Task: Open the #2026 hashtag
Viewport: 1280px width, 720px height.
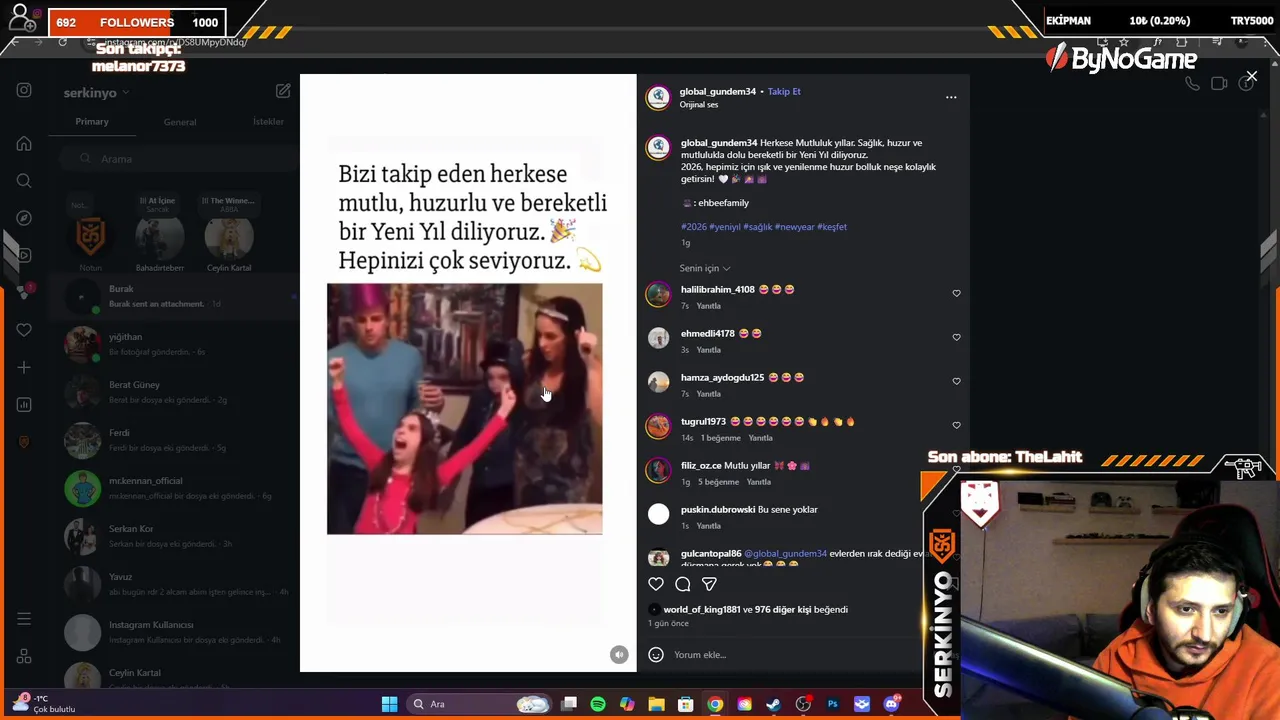Action: (x=694, y=227)
